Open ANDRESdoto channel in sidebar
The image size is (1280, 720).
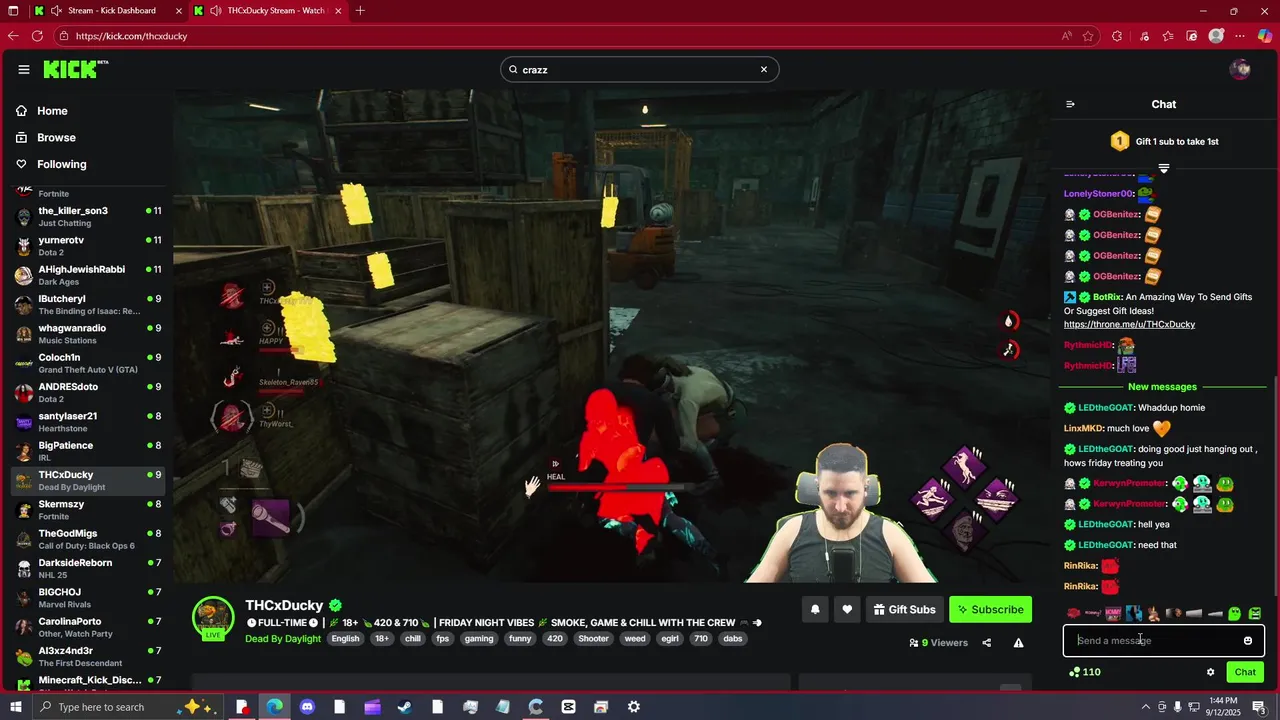(x=88, y=393)
